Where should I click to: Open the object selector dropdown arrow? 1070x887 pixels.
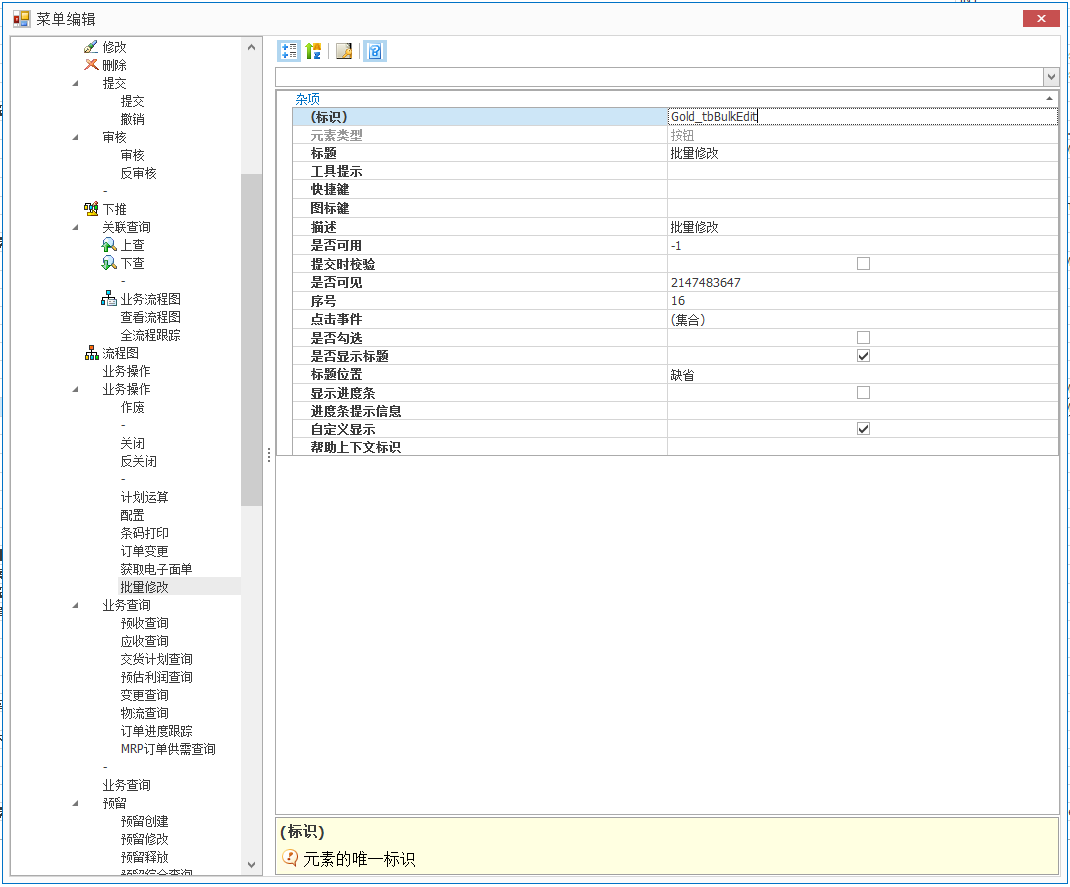(x=1051, y=76)
